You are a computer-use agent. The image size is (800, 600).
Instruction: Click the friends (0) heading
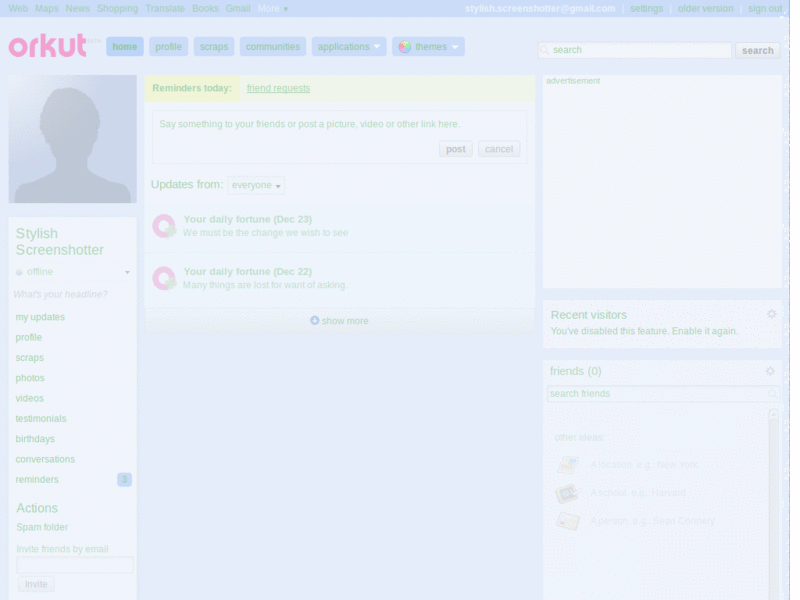pyautogui.click(x=576, y=371)
